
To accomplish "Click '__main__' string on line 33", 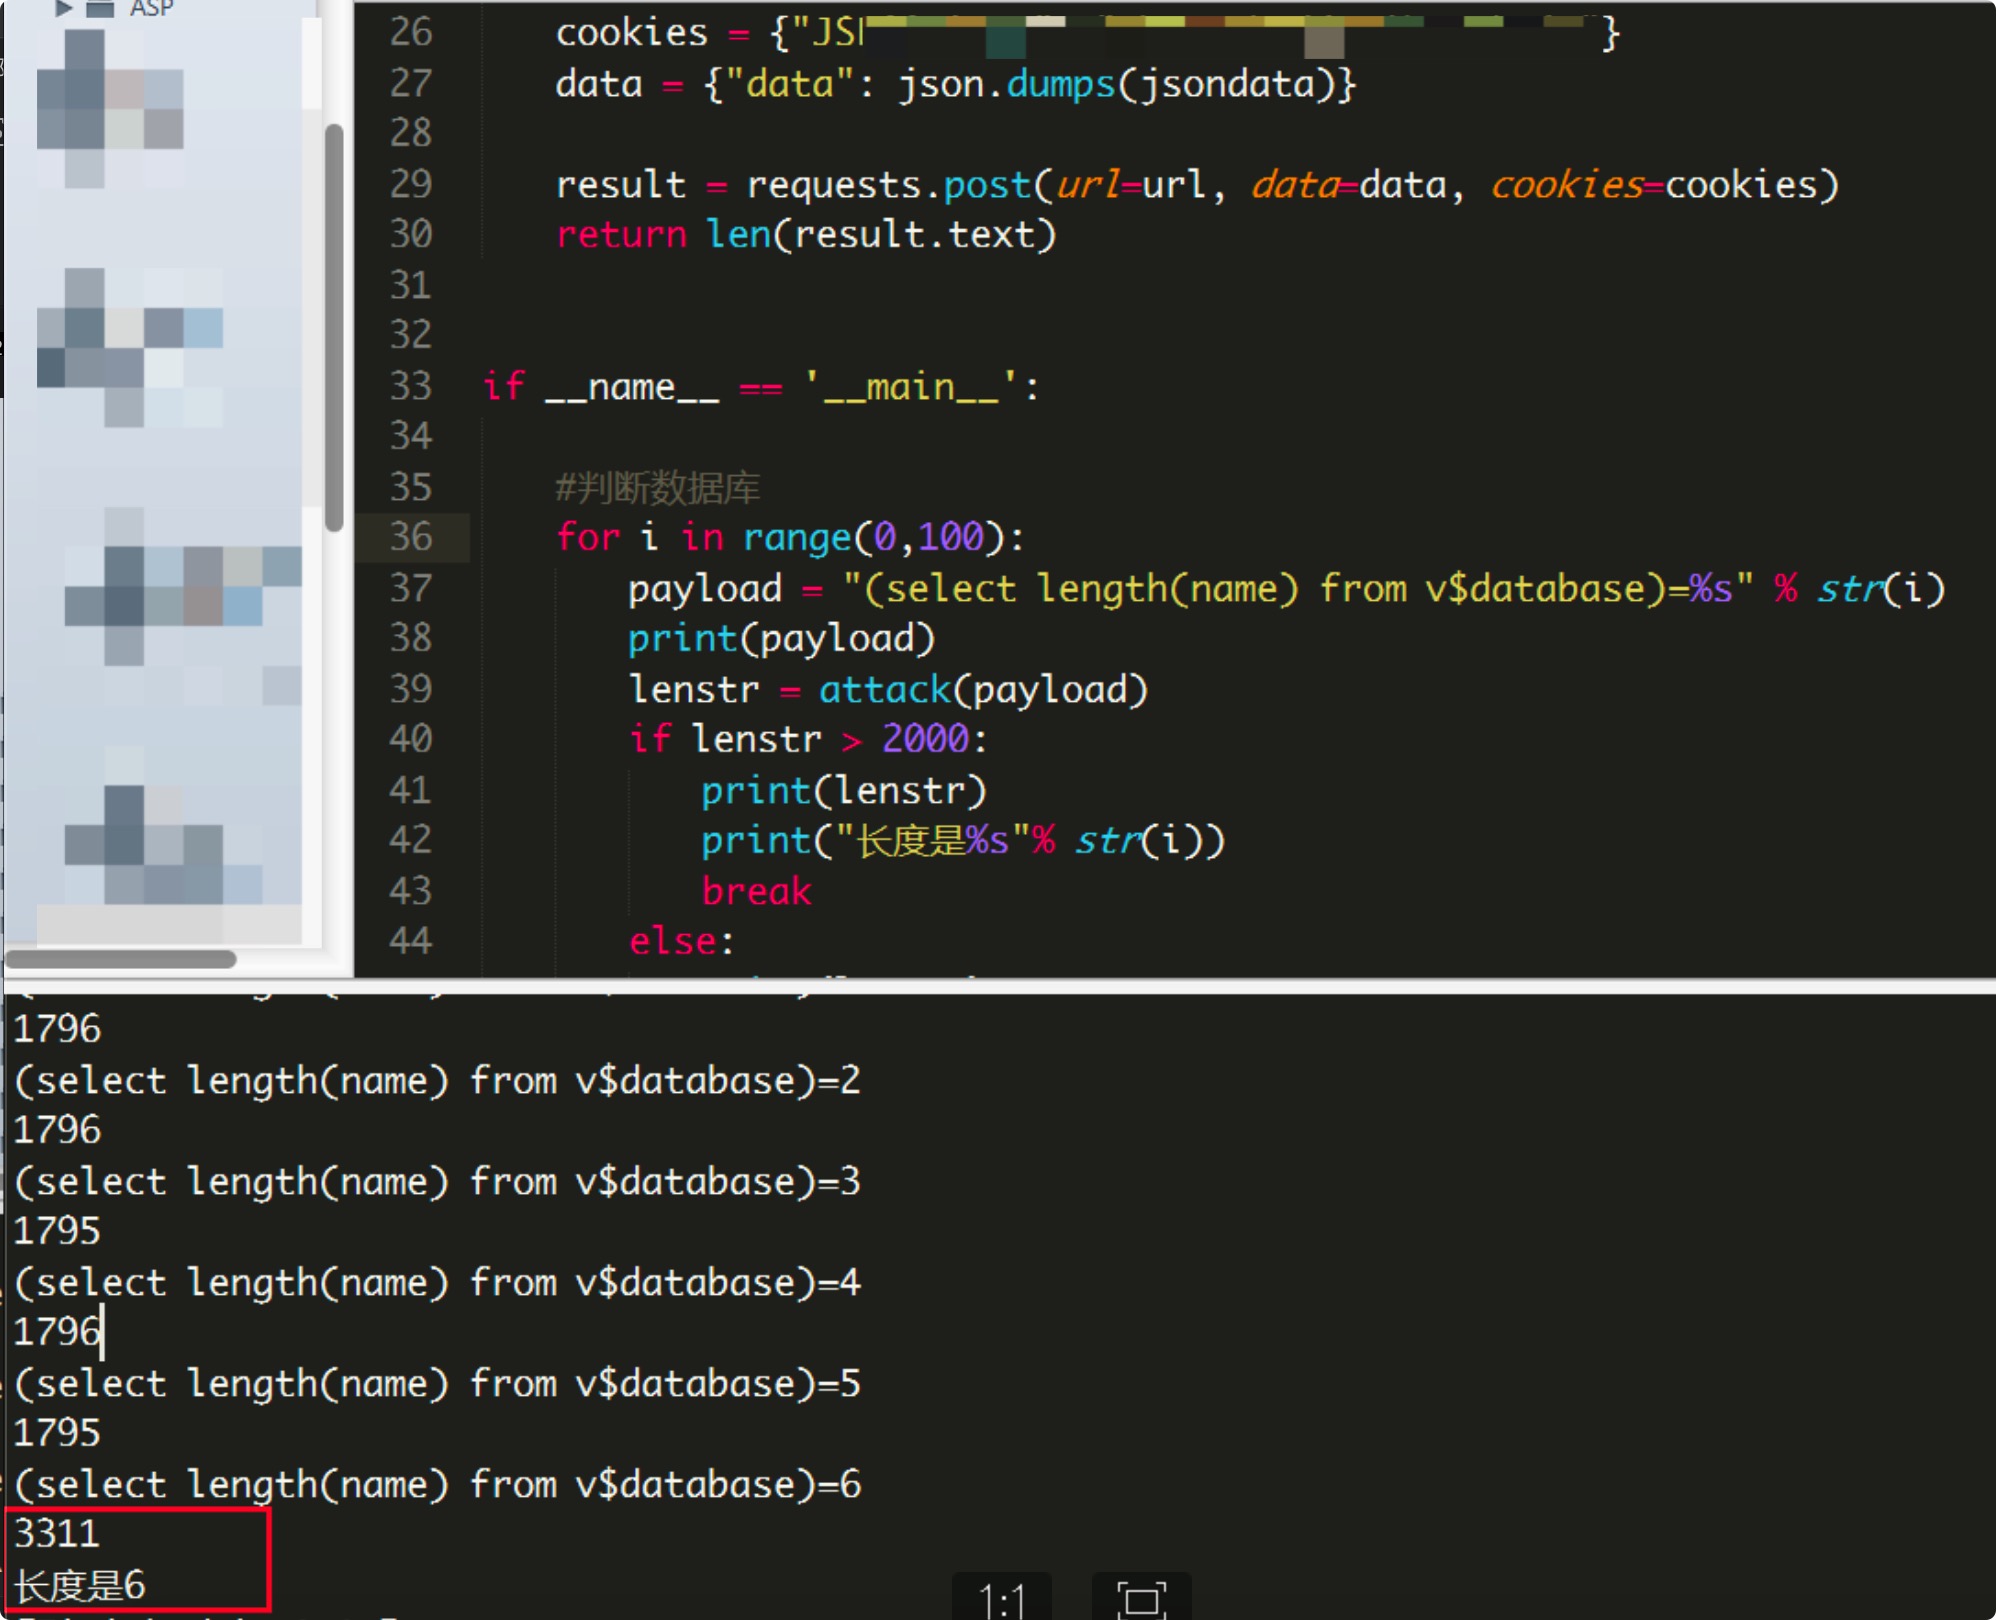I will (x=911, y=387).
